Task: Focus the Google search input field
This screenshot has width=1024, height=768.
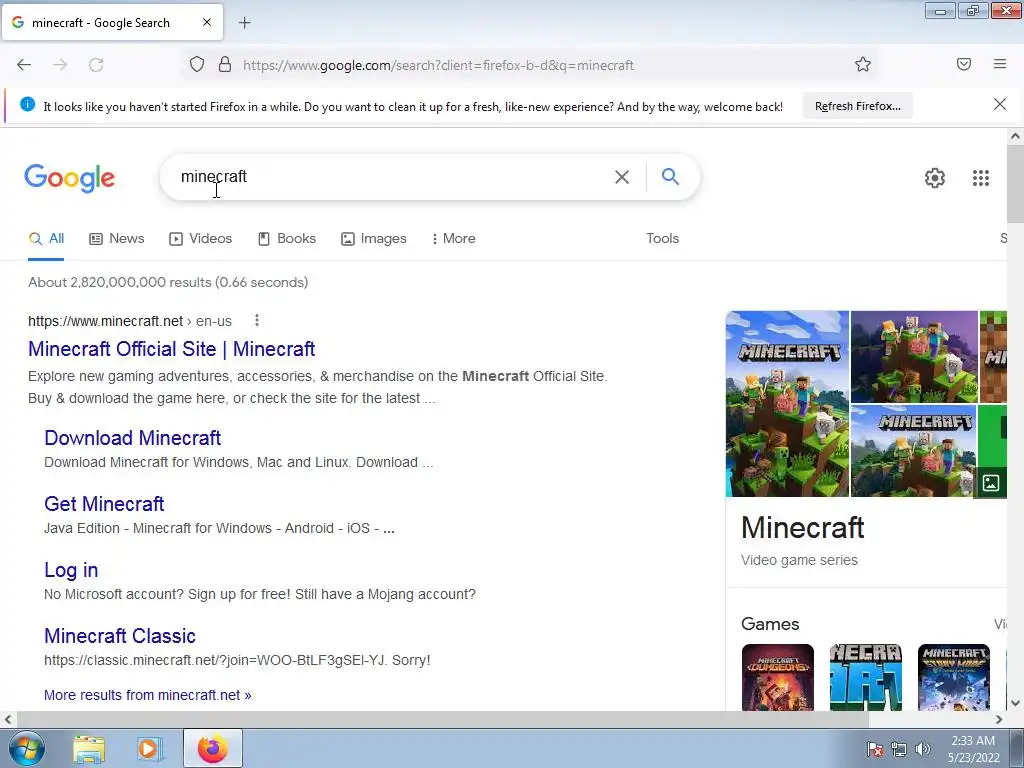Action: [x=392, y=177]
